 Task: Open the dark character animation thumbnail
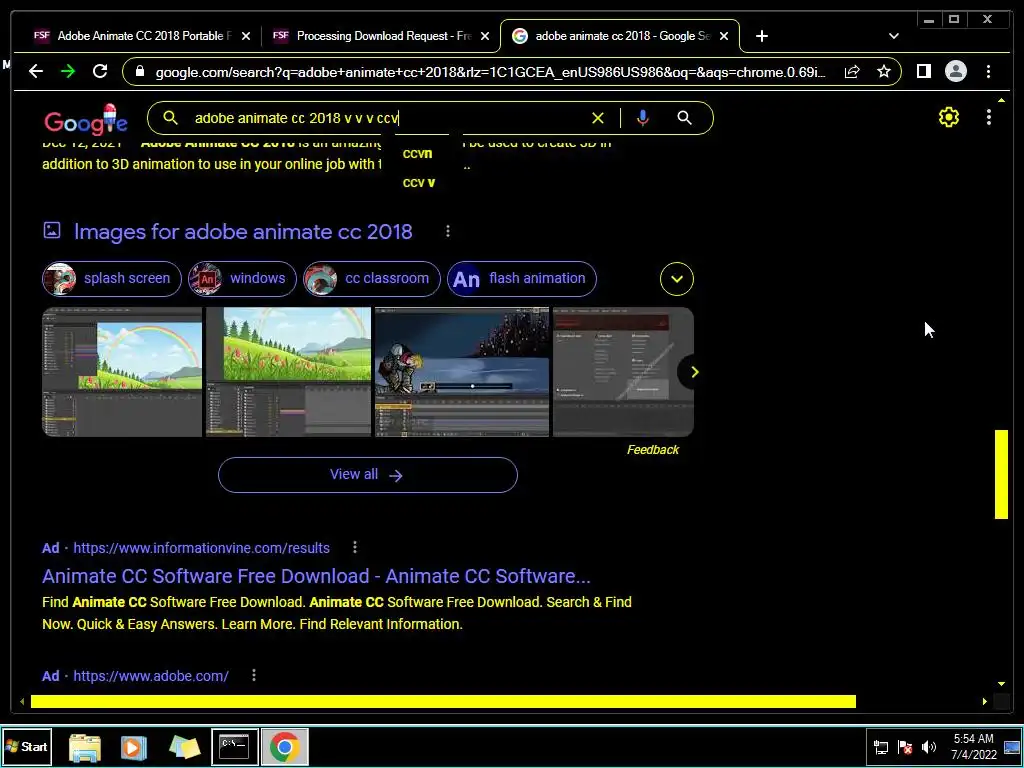pyautogui.click(x=462, y=372)
